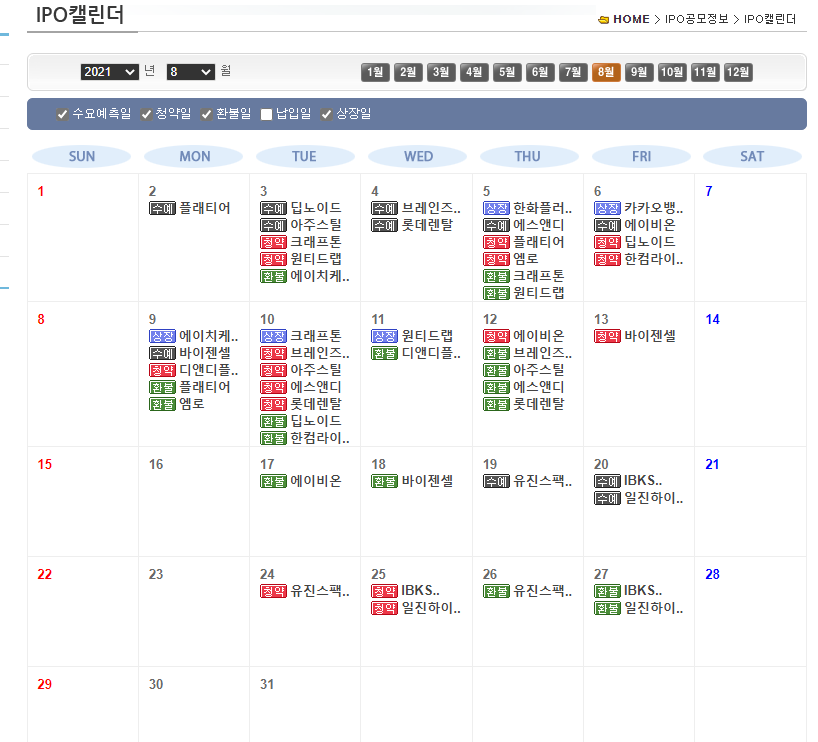Toggle the 청약일 checkbox
The height and width of the screenshot is (742, 818).
click(146, 114)
